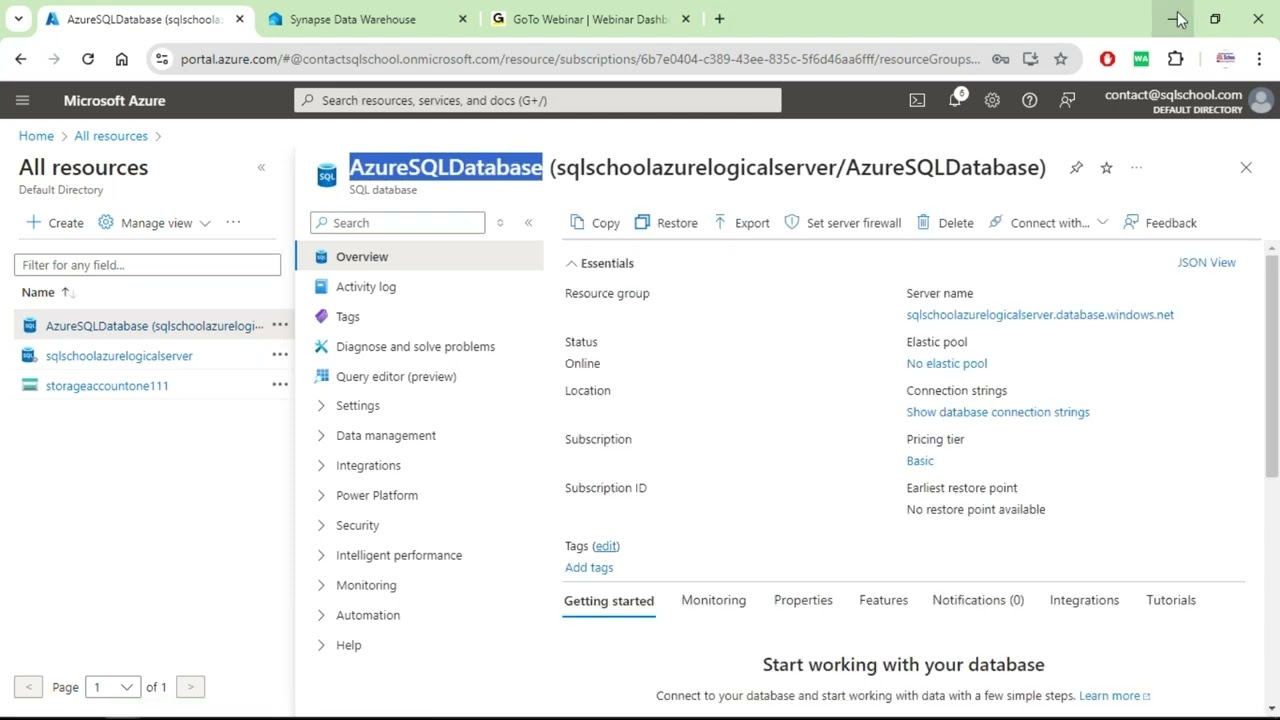Open Cloud Shell from the top bar

click(x=917, y=100)
